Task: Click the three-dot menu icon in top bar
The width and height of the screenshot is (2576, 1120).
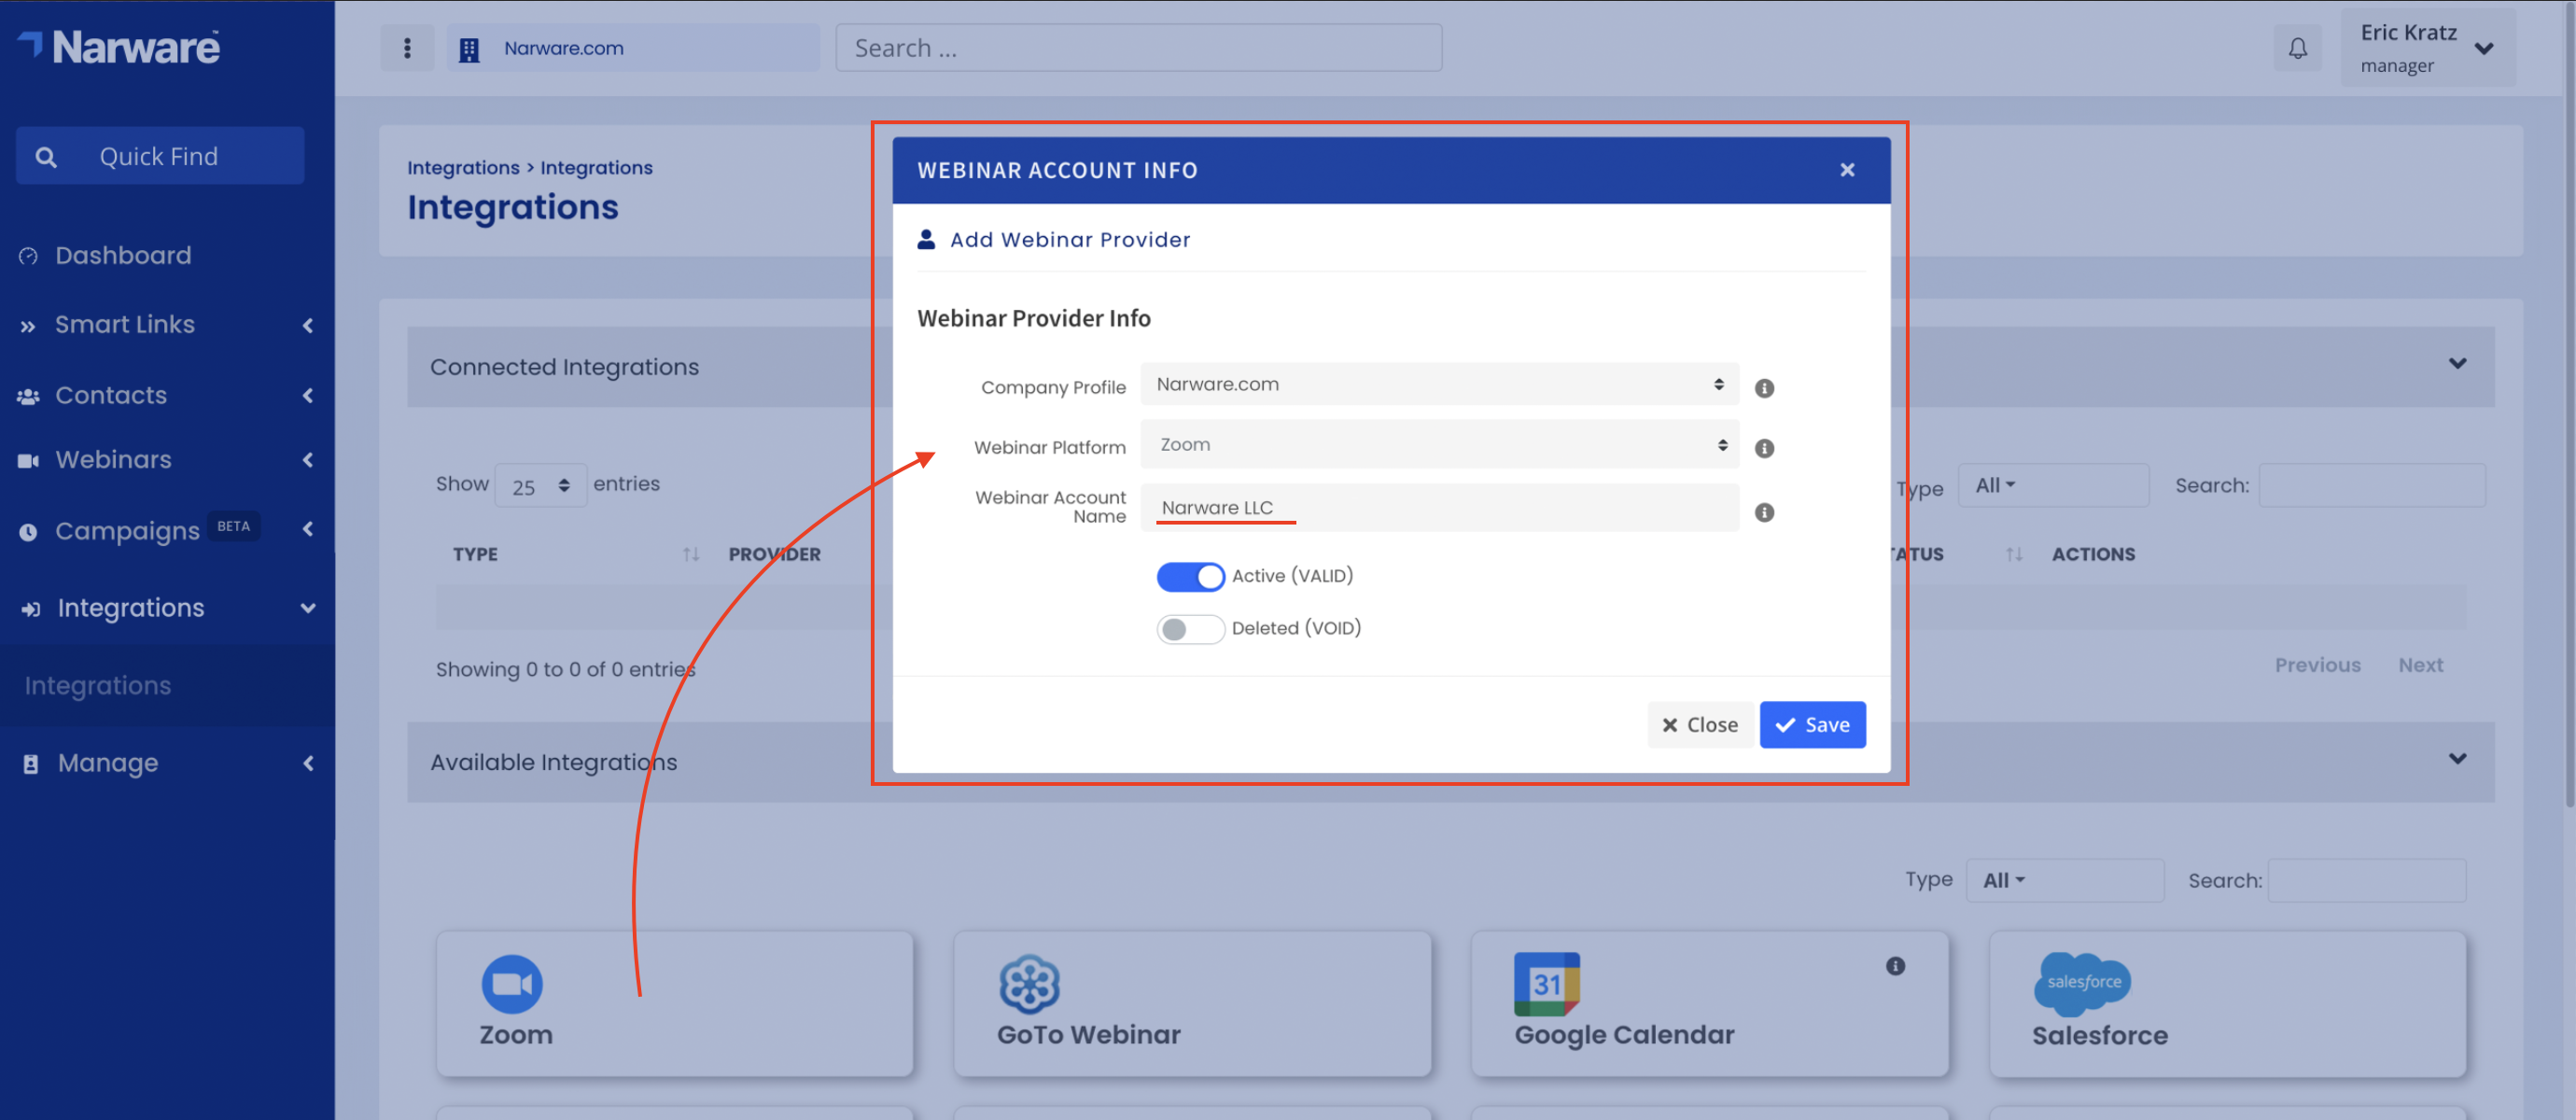Action: [x=407, y=48]
